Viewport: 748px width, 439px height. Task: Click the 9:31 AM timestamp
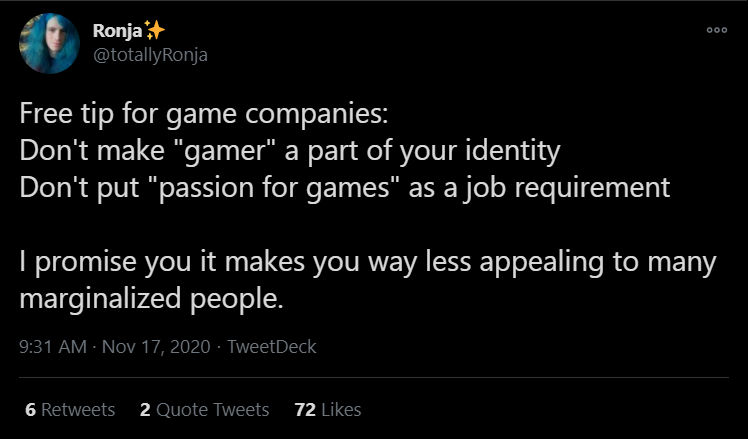(52, 347)
